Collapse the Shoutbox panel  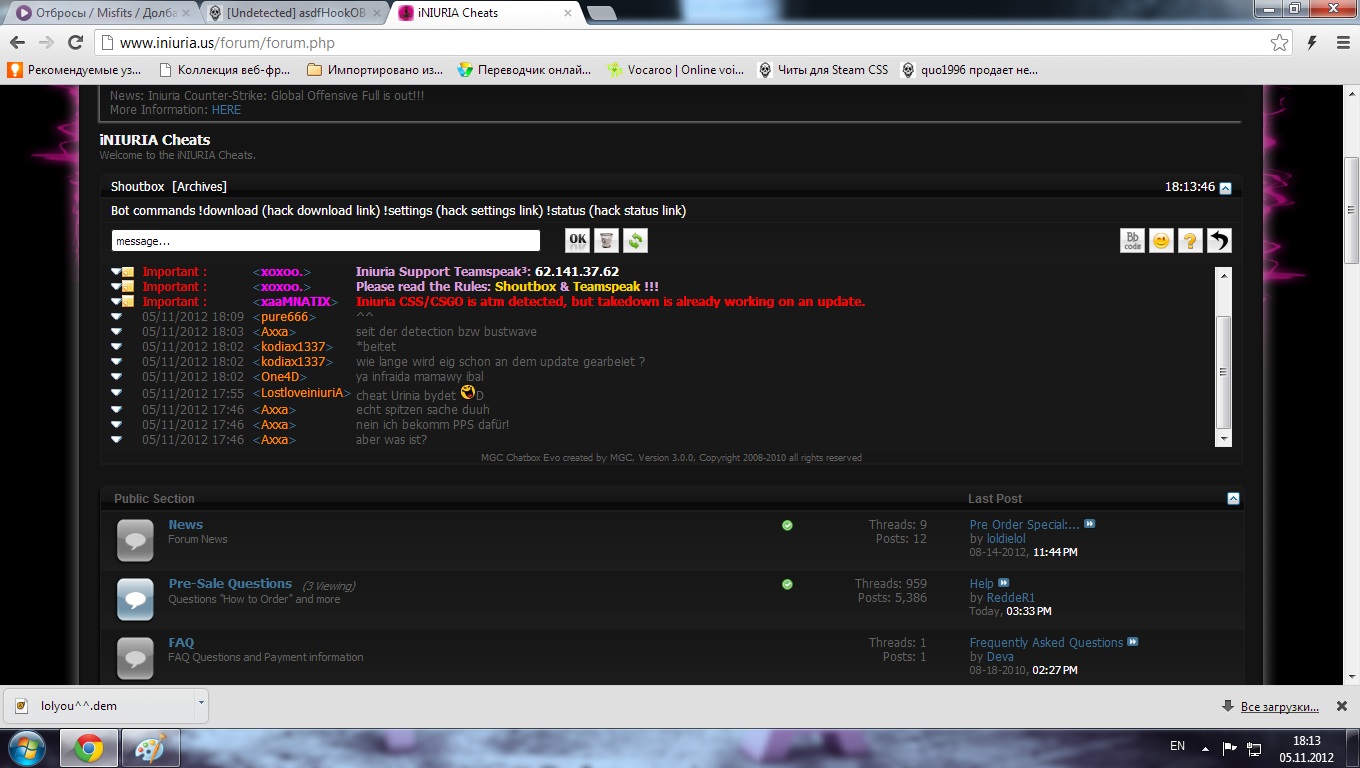point(1226,188)
